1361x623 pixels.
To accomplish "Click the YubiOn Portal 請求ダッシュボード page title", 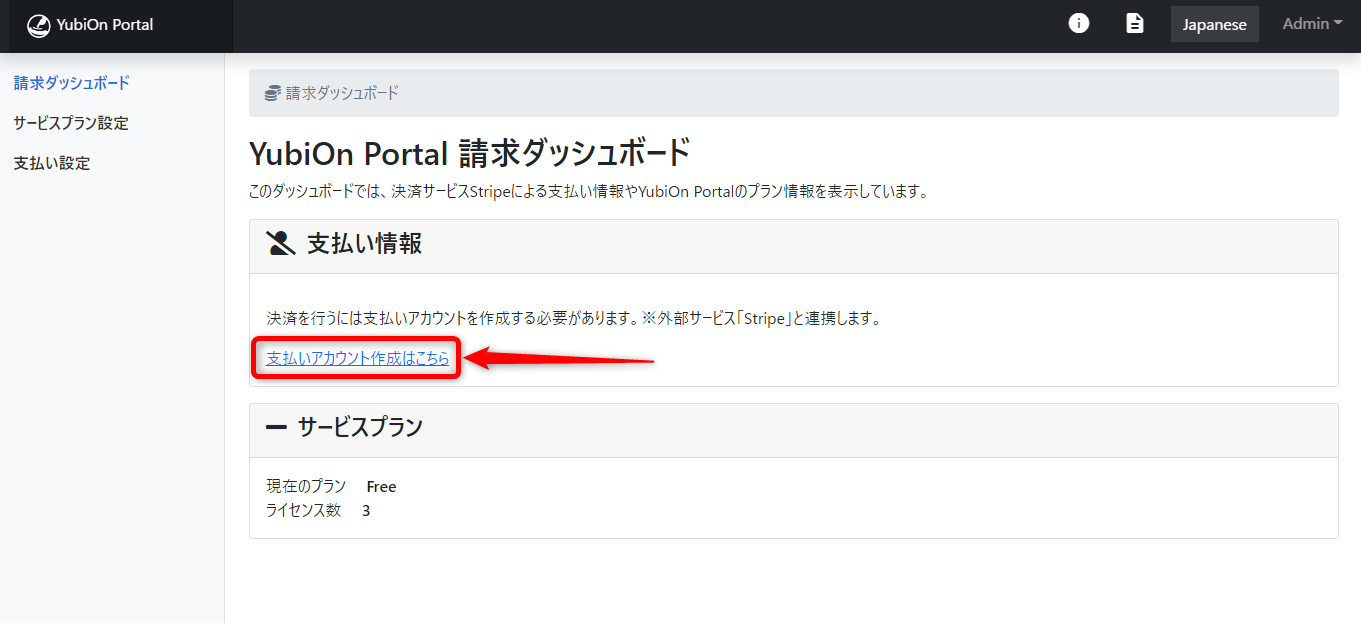I will tap(469, 154).
